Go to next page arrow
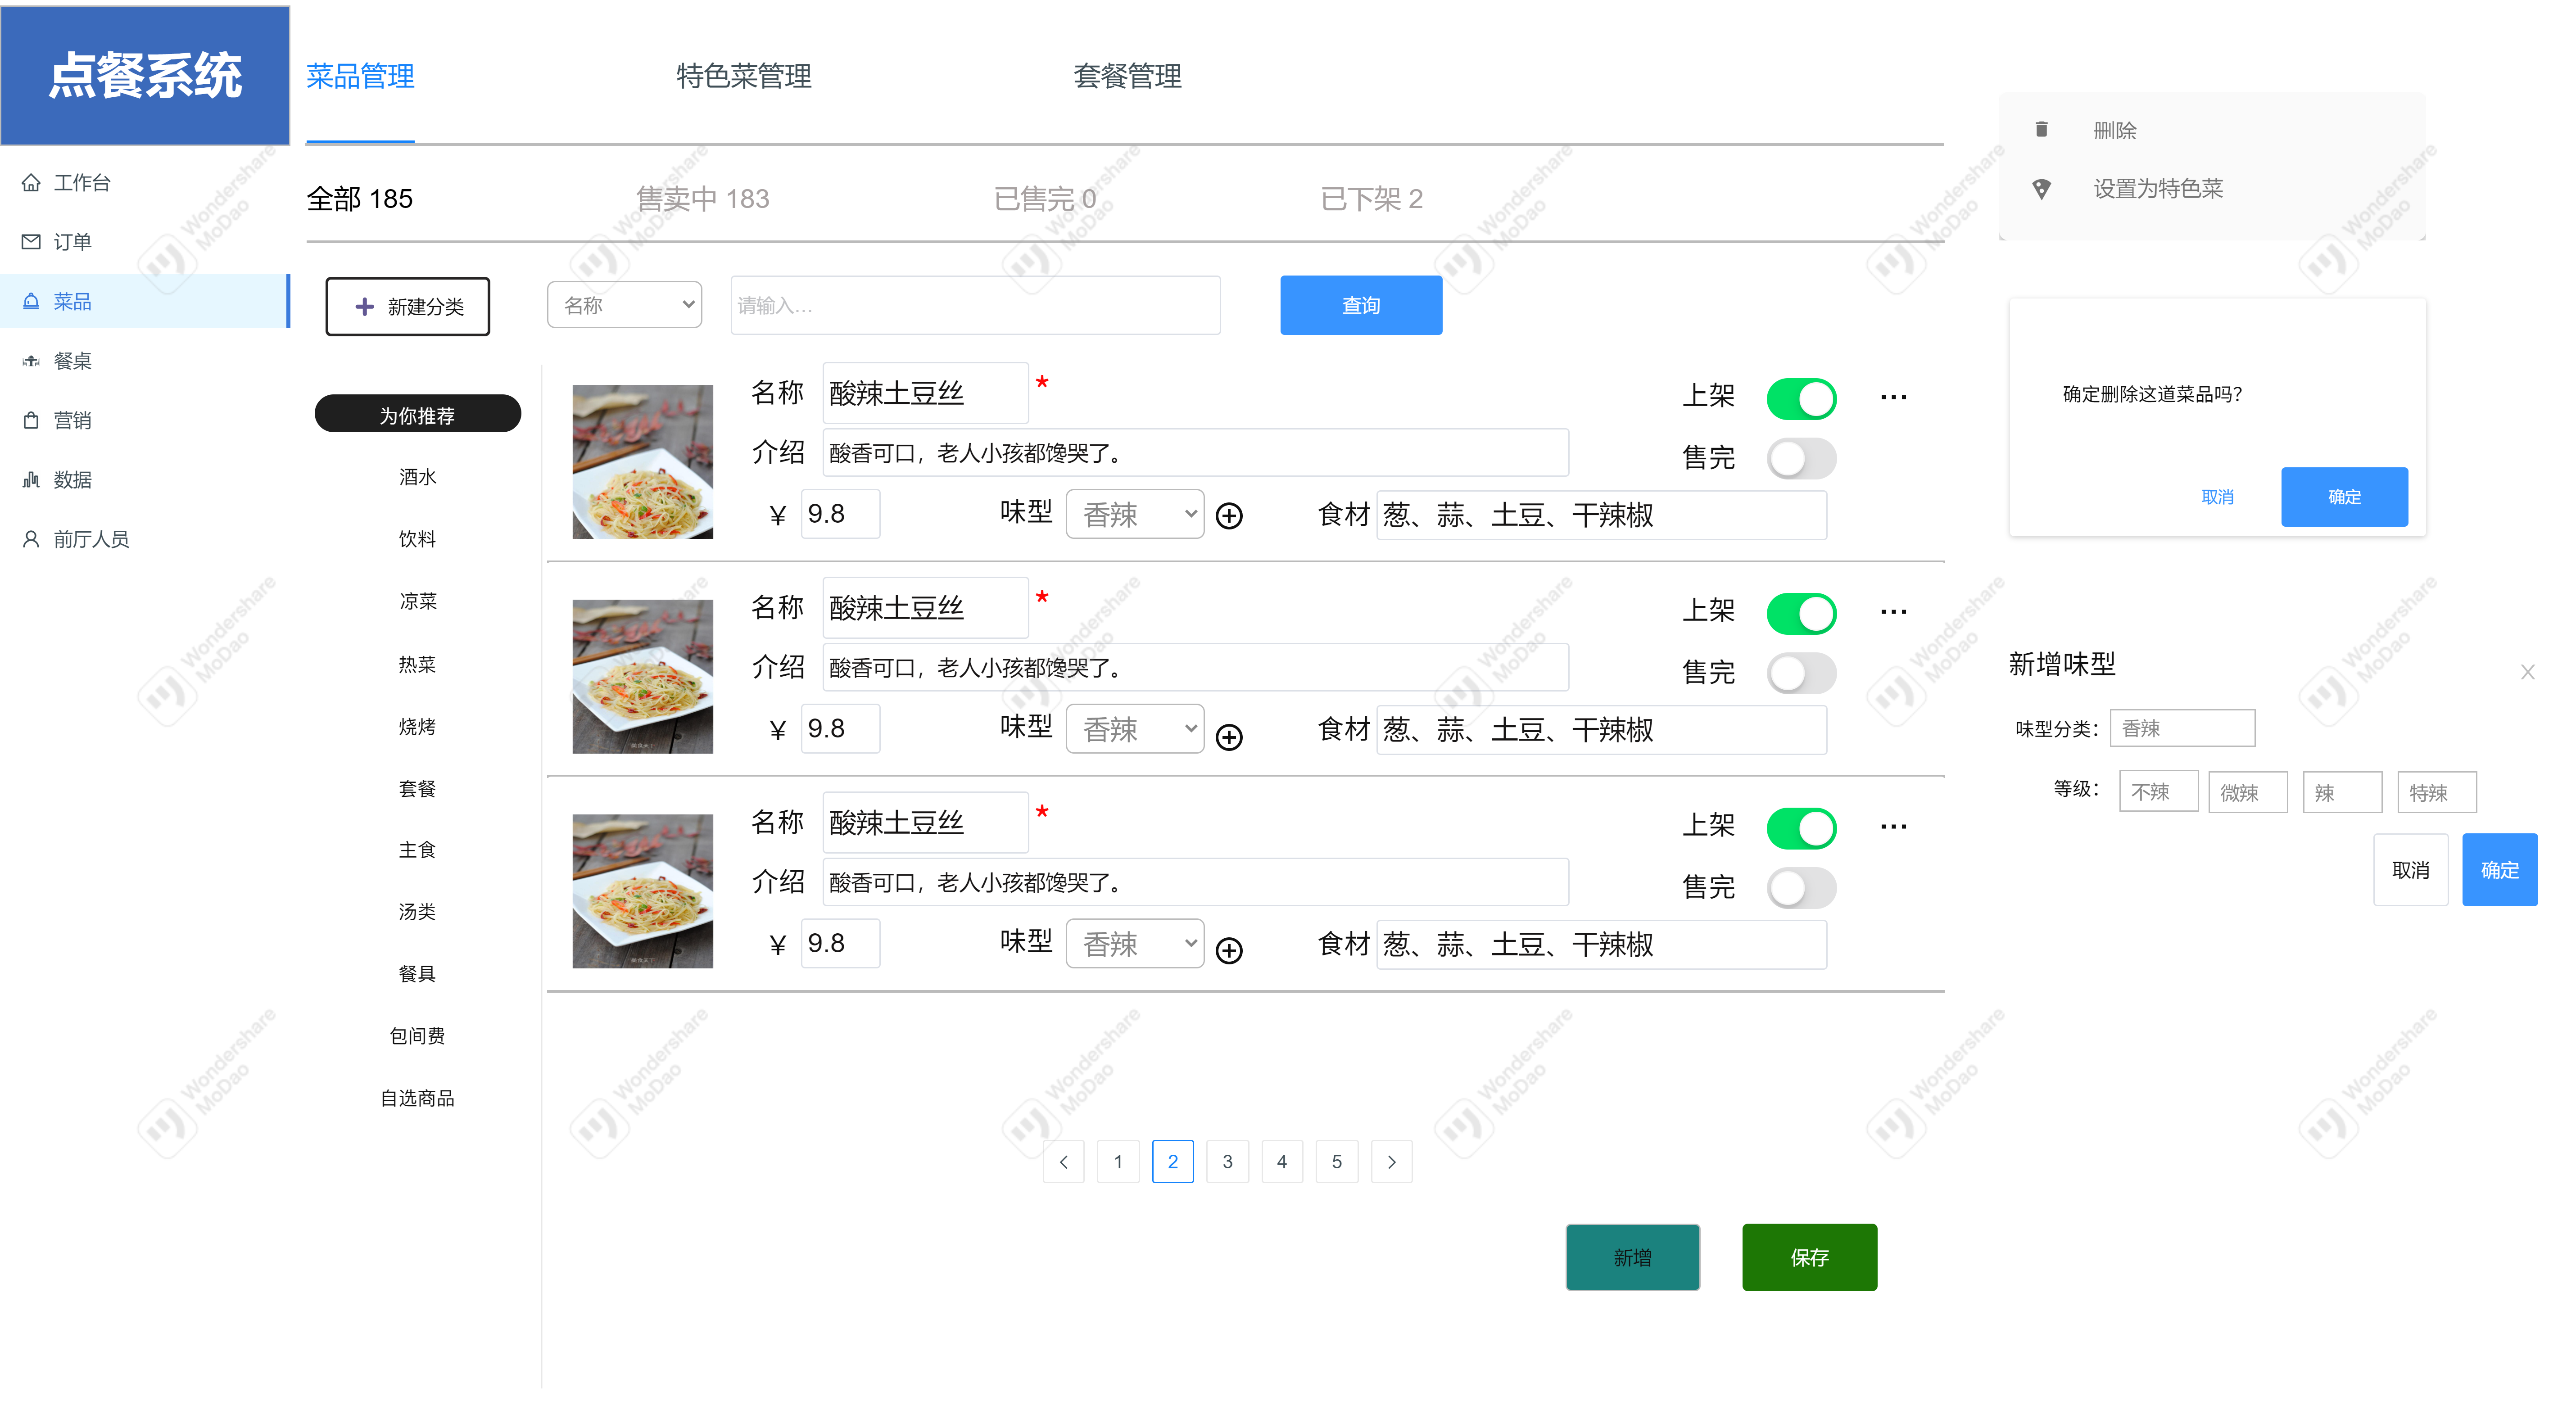 [x=1391, y=1161]
